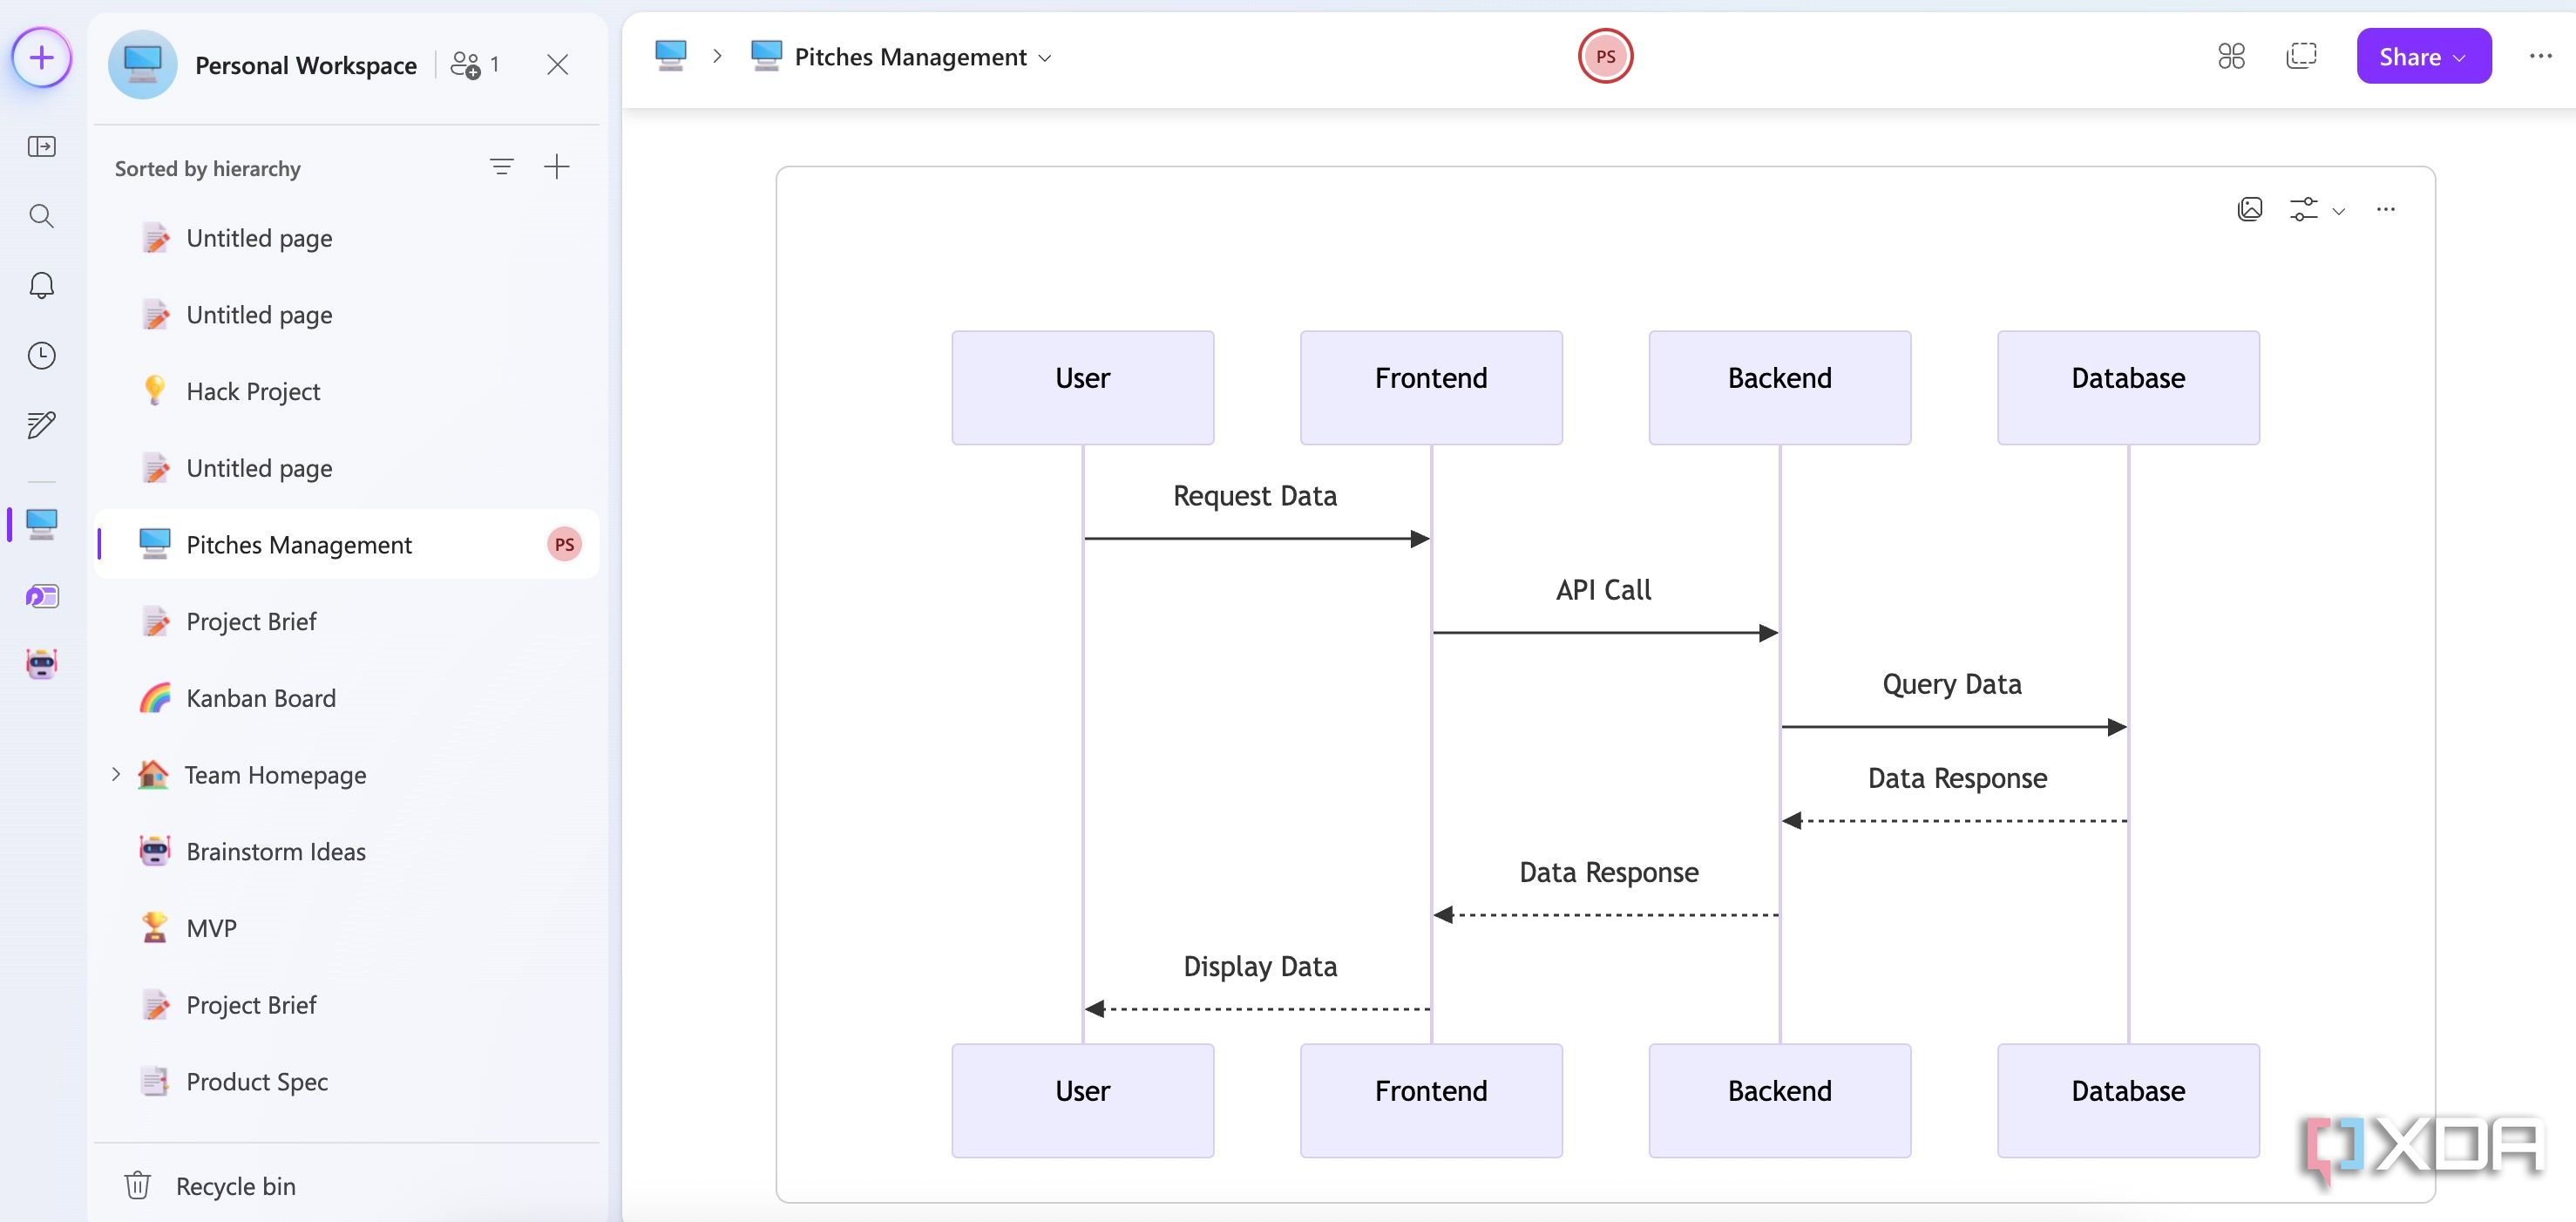This screenshot has height=1222, width=2576.
Task: Open search in the left sidebar
Action: coord(41,216)
